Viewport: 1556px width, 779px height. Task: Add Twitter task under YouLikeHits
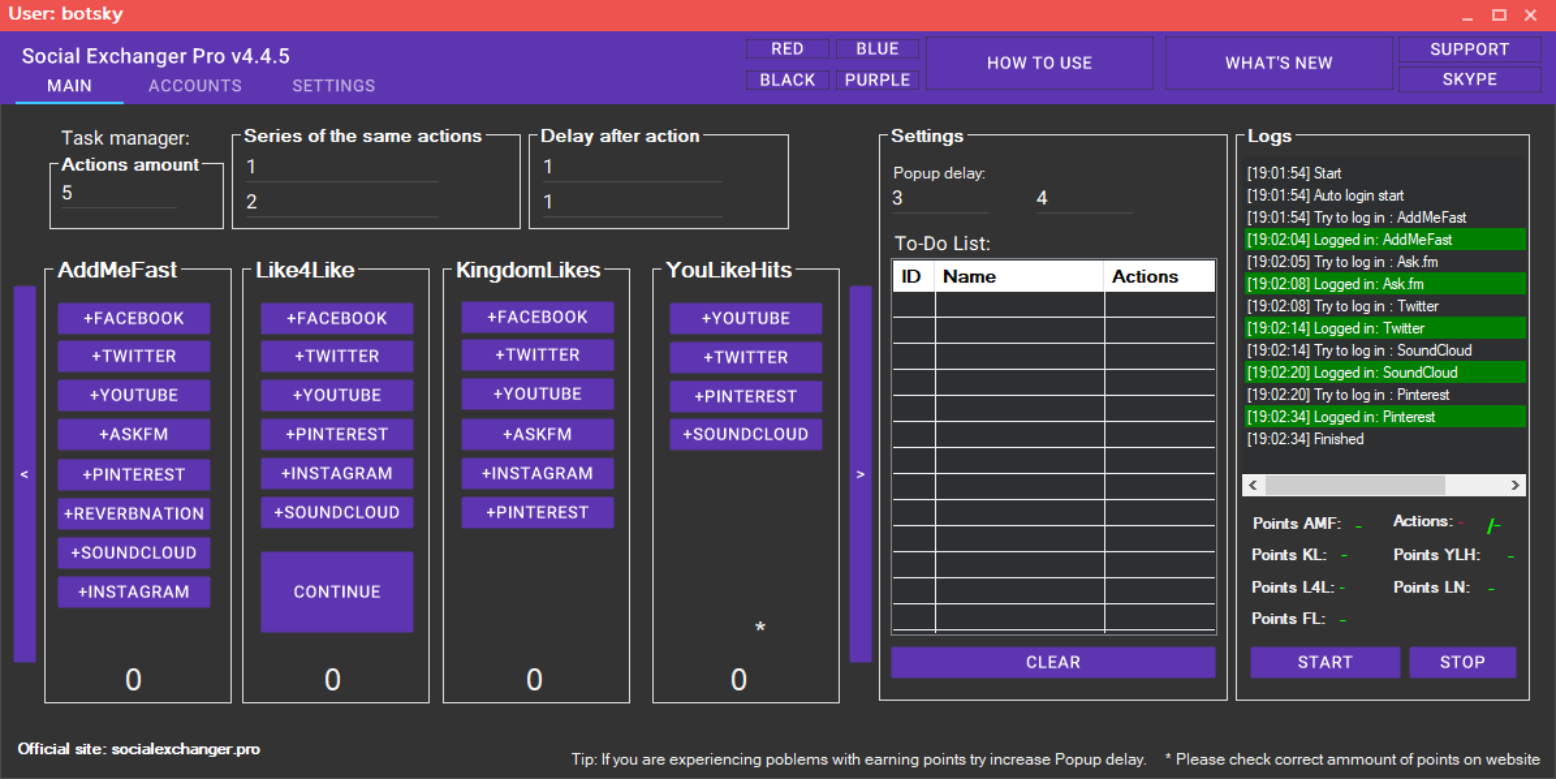(746, 357)
